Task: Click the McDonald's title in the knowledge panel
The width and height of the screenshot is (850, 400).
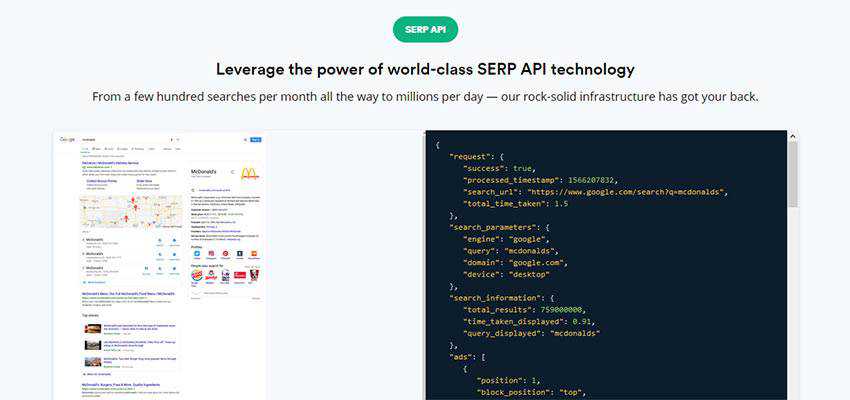Action: click(x=205, y=171)
